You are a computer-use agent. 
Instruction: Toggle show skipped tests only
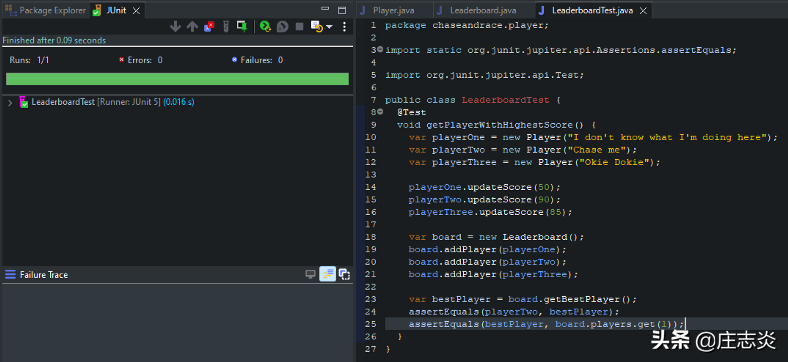(226, 27)
